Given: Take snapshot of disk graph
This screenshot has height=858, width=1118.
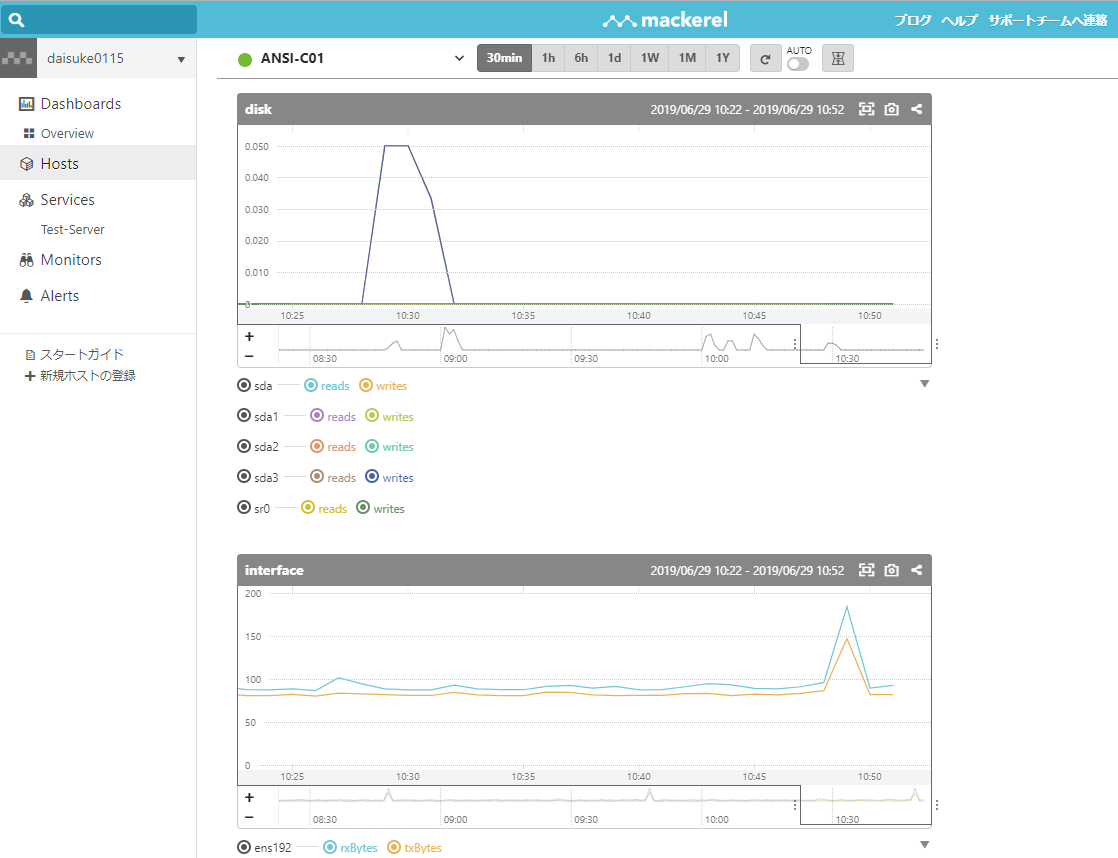Looking at the screenshot, I should (x=891, y=109).
